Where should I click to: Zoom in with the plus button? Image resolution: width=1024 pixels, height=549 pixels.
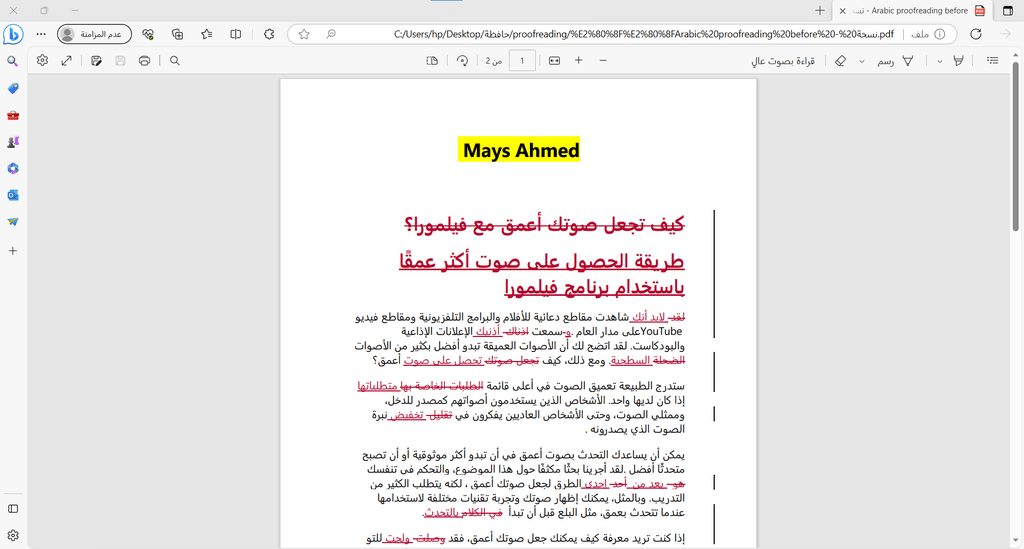tap(579, 61)
